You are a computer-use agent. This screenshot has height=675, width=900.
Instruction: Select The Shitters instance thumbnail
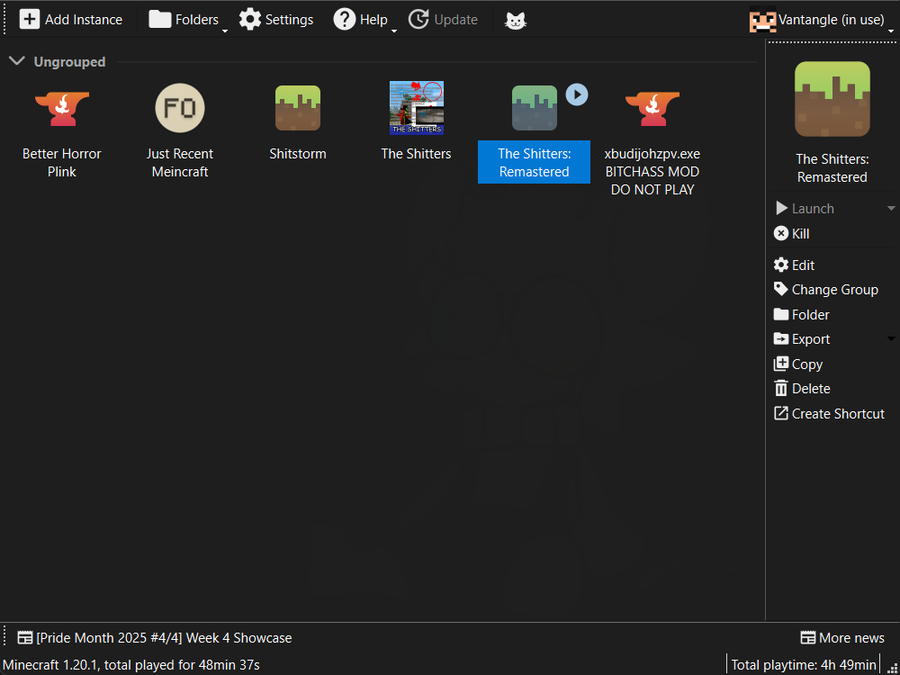[x=417, y=108]
